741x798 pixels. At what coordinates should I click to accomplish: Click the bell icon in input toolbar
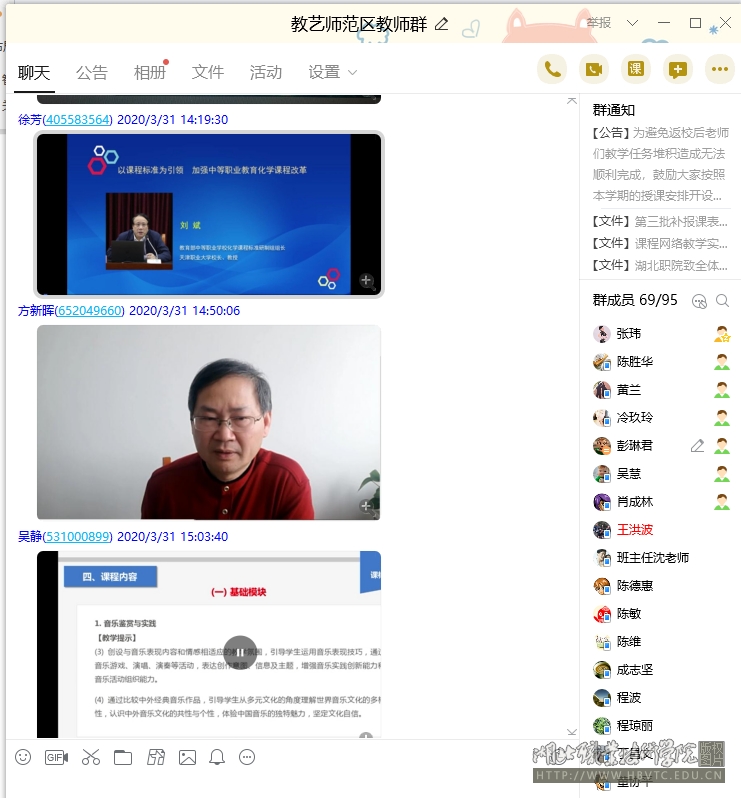tap(217, 757)
